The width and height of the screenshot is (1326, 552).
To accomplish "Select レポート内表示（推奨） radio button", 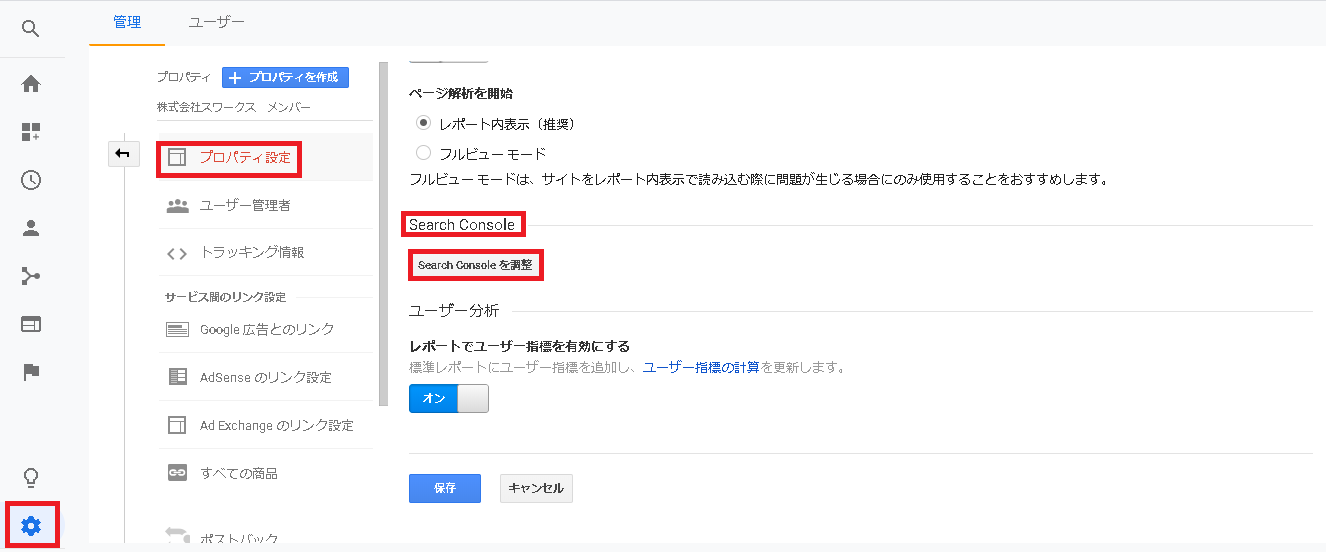I will tap(423, 124).
